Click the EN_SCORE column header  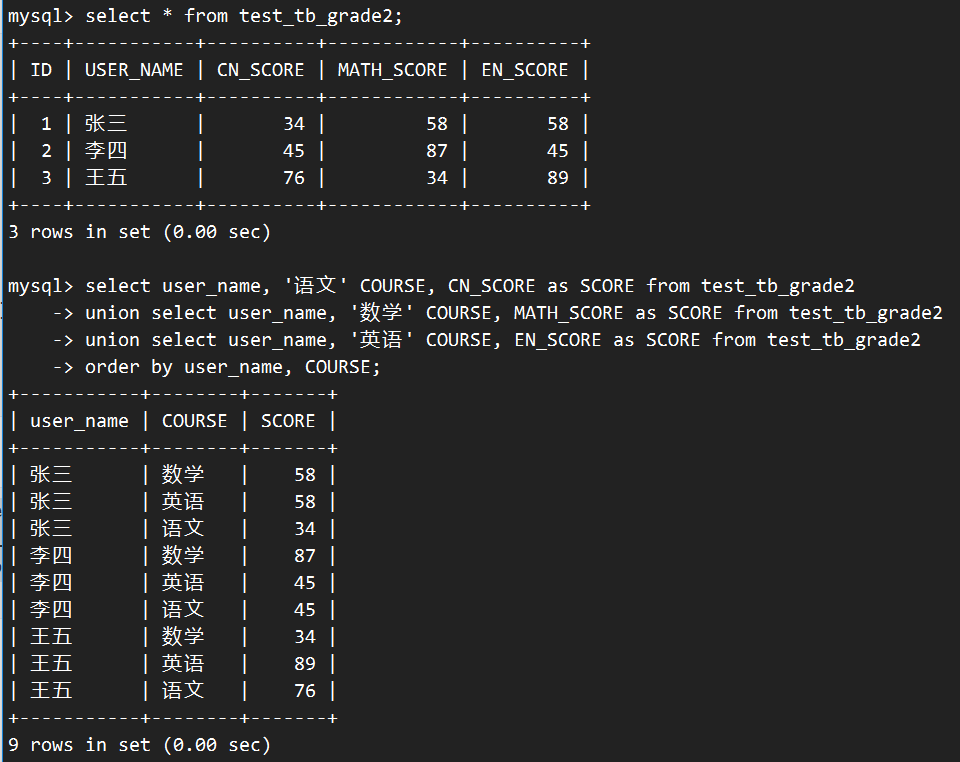coord(524,70)
